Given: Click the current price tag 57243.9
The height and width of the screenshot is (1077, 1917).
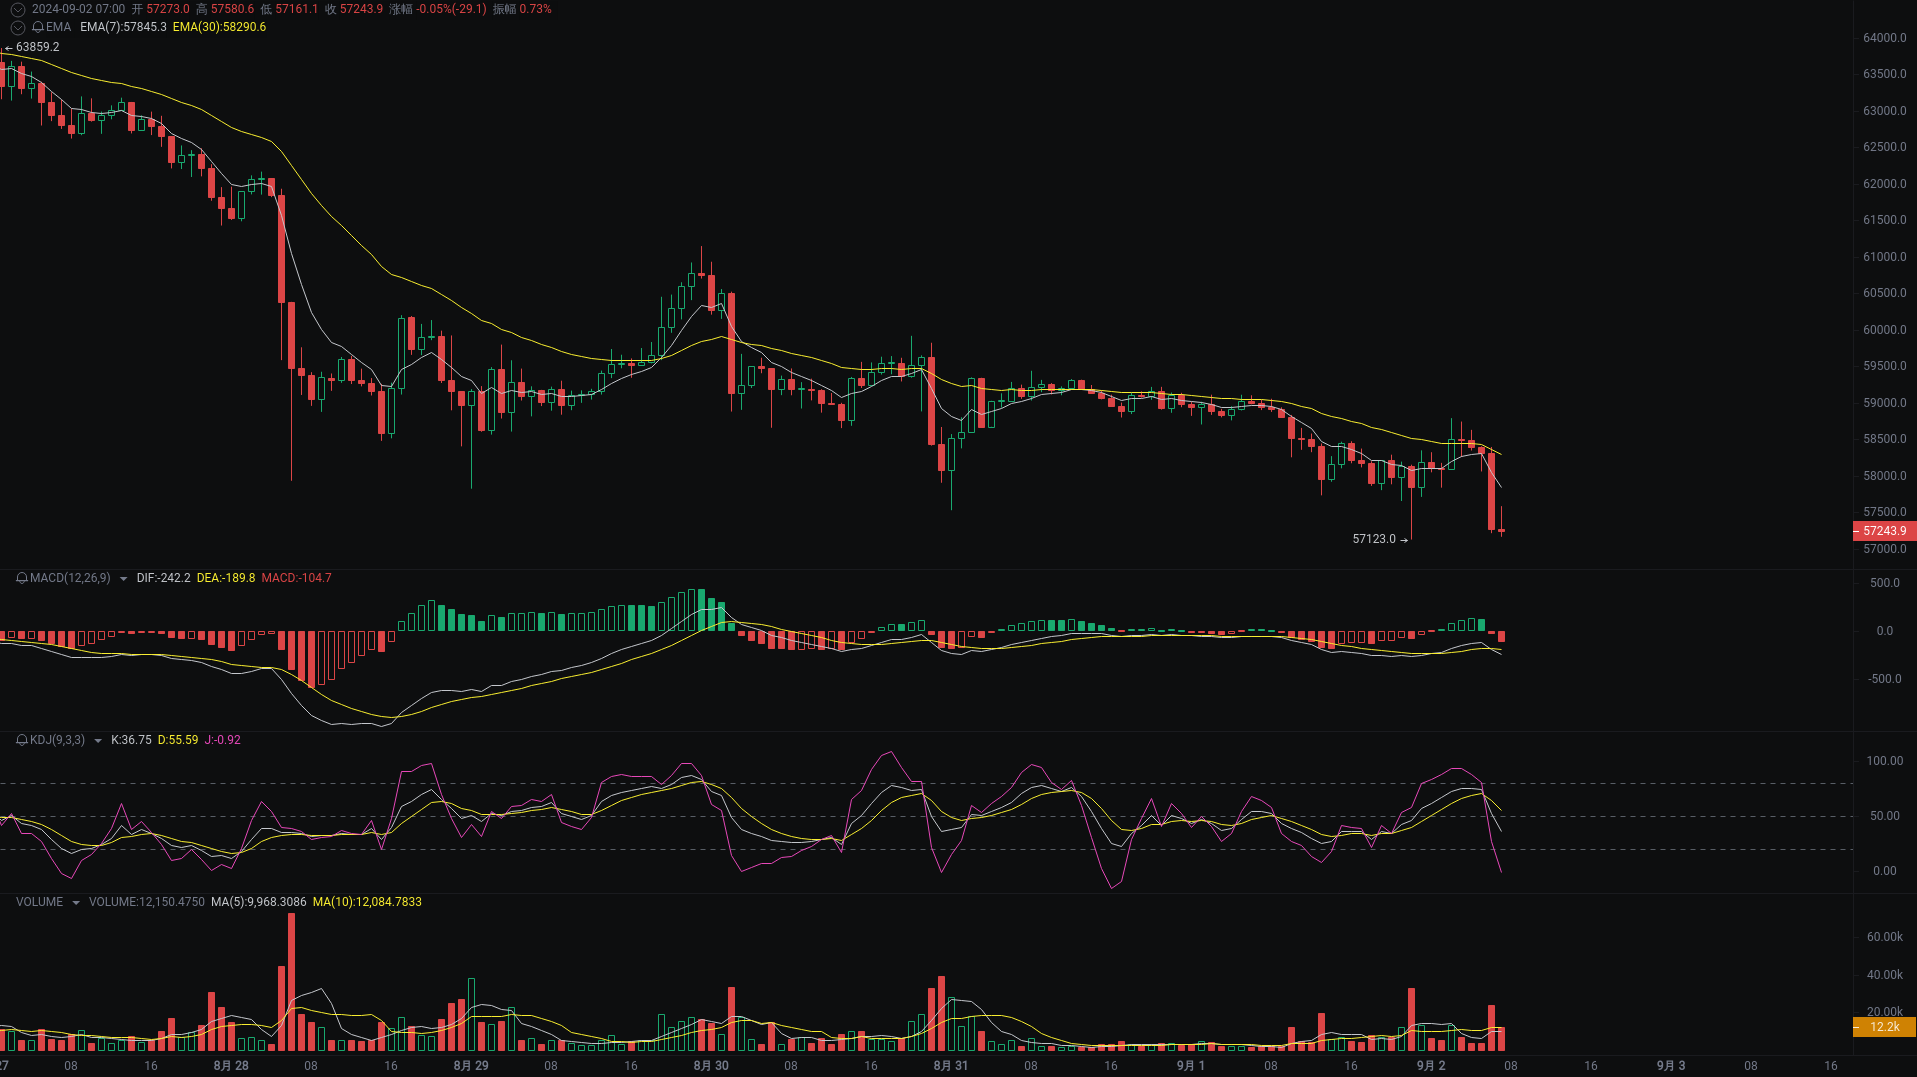Looking at the screenshot, I should 1884,531.
